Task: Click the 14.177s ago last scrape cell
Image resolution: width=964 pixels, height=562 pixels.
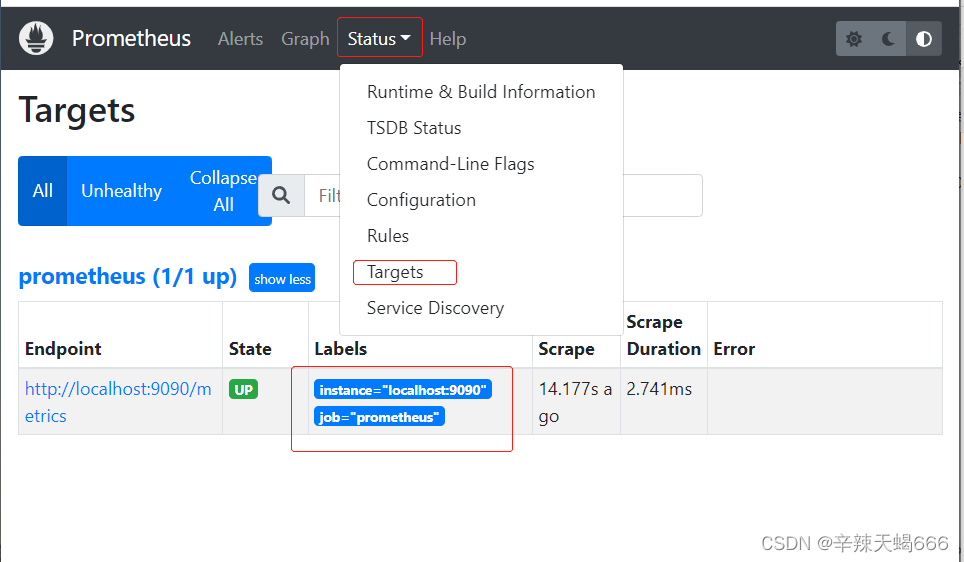Action: (575, 402)
